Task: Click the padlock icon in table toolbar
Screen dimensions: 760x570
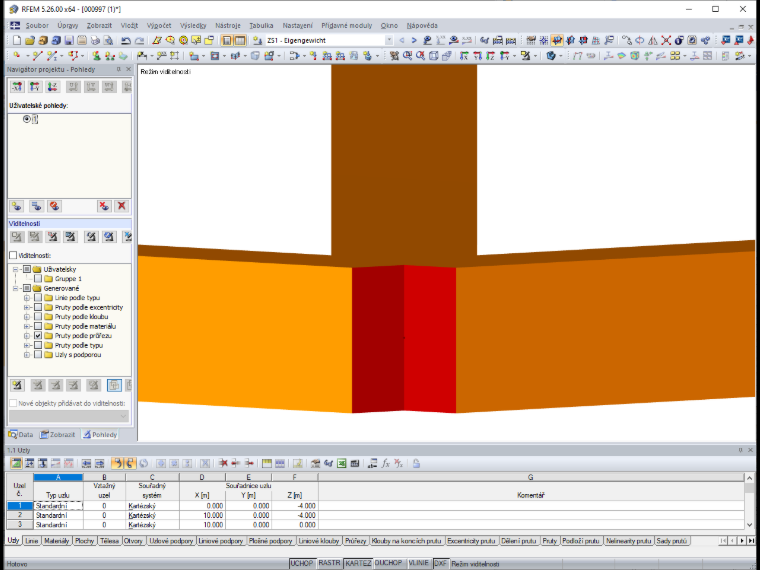Action: click(416, 463)
